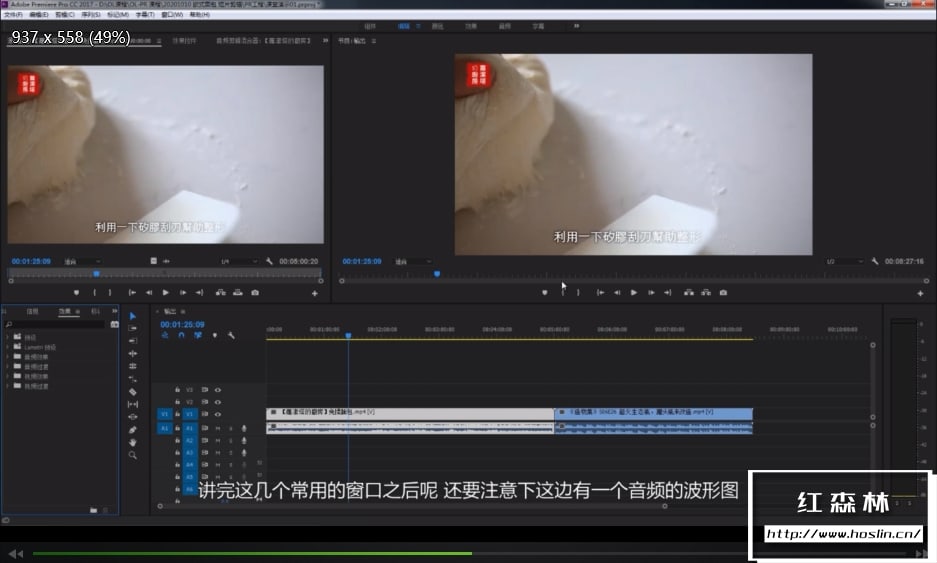This screenshot has height=563, width=937.
Task: Select the Pen tool
Action: pyautogui.click(x=133, y=429)
